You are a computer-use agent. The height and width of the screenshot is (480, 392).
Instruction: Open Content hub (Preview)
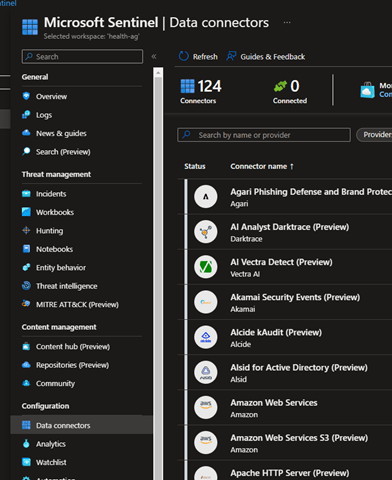click(73, 347)
